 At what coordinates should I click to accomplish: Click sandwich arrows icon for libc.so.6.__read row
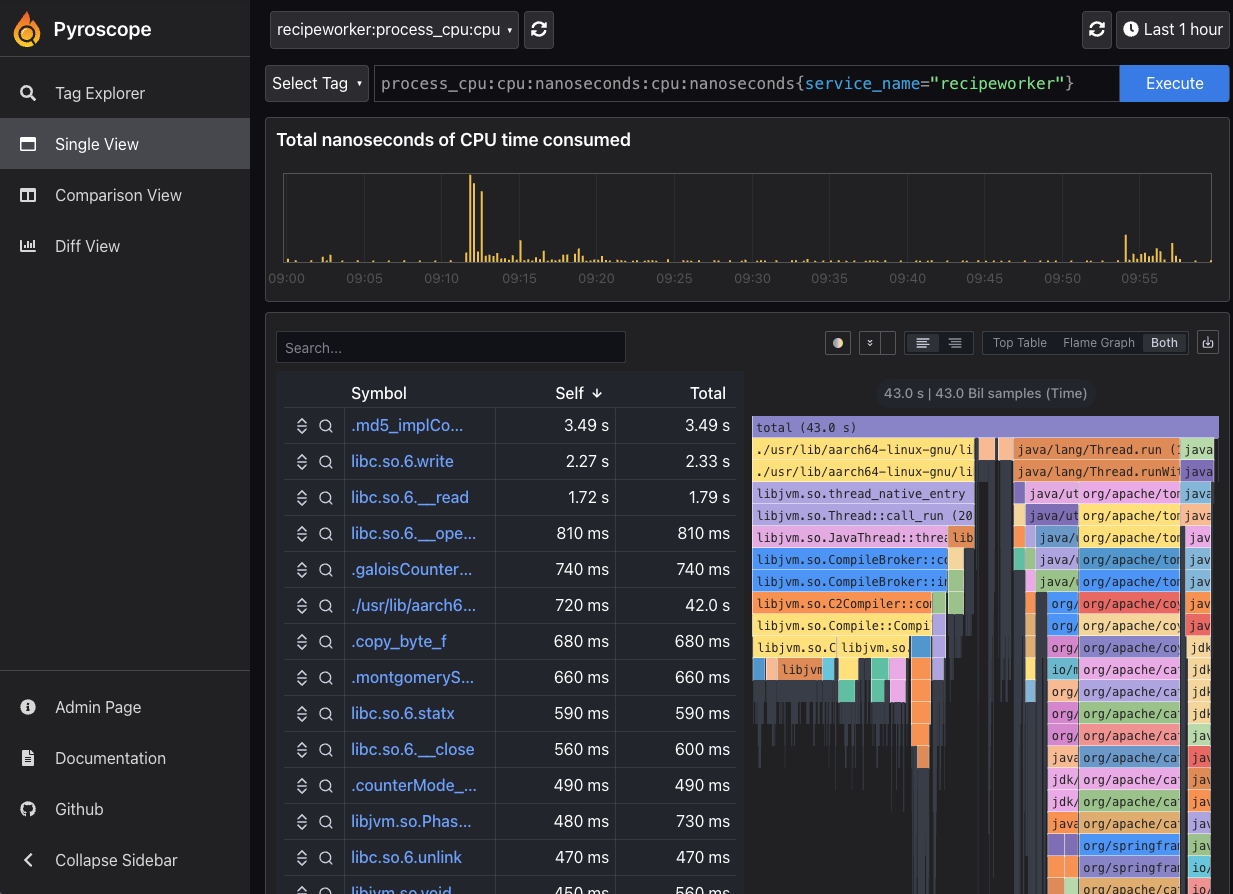tap(302, 498)
